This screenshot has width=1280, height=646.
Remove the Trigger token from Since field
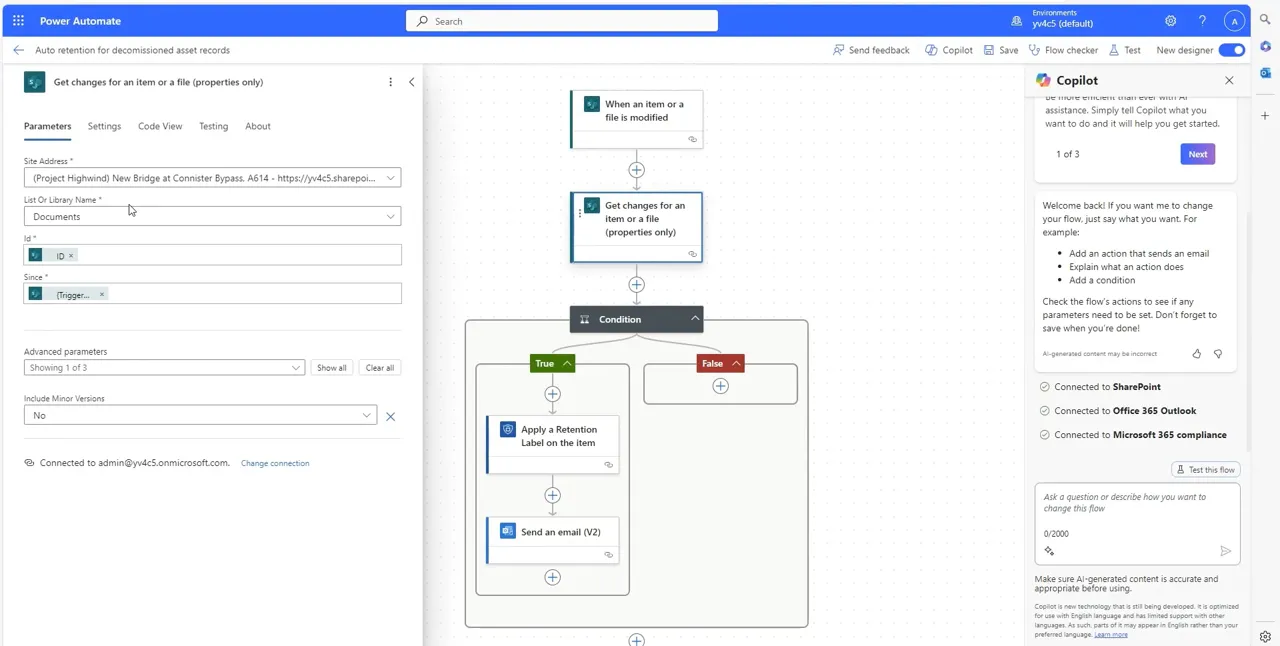[x=102, y=294]
